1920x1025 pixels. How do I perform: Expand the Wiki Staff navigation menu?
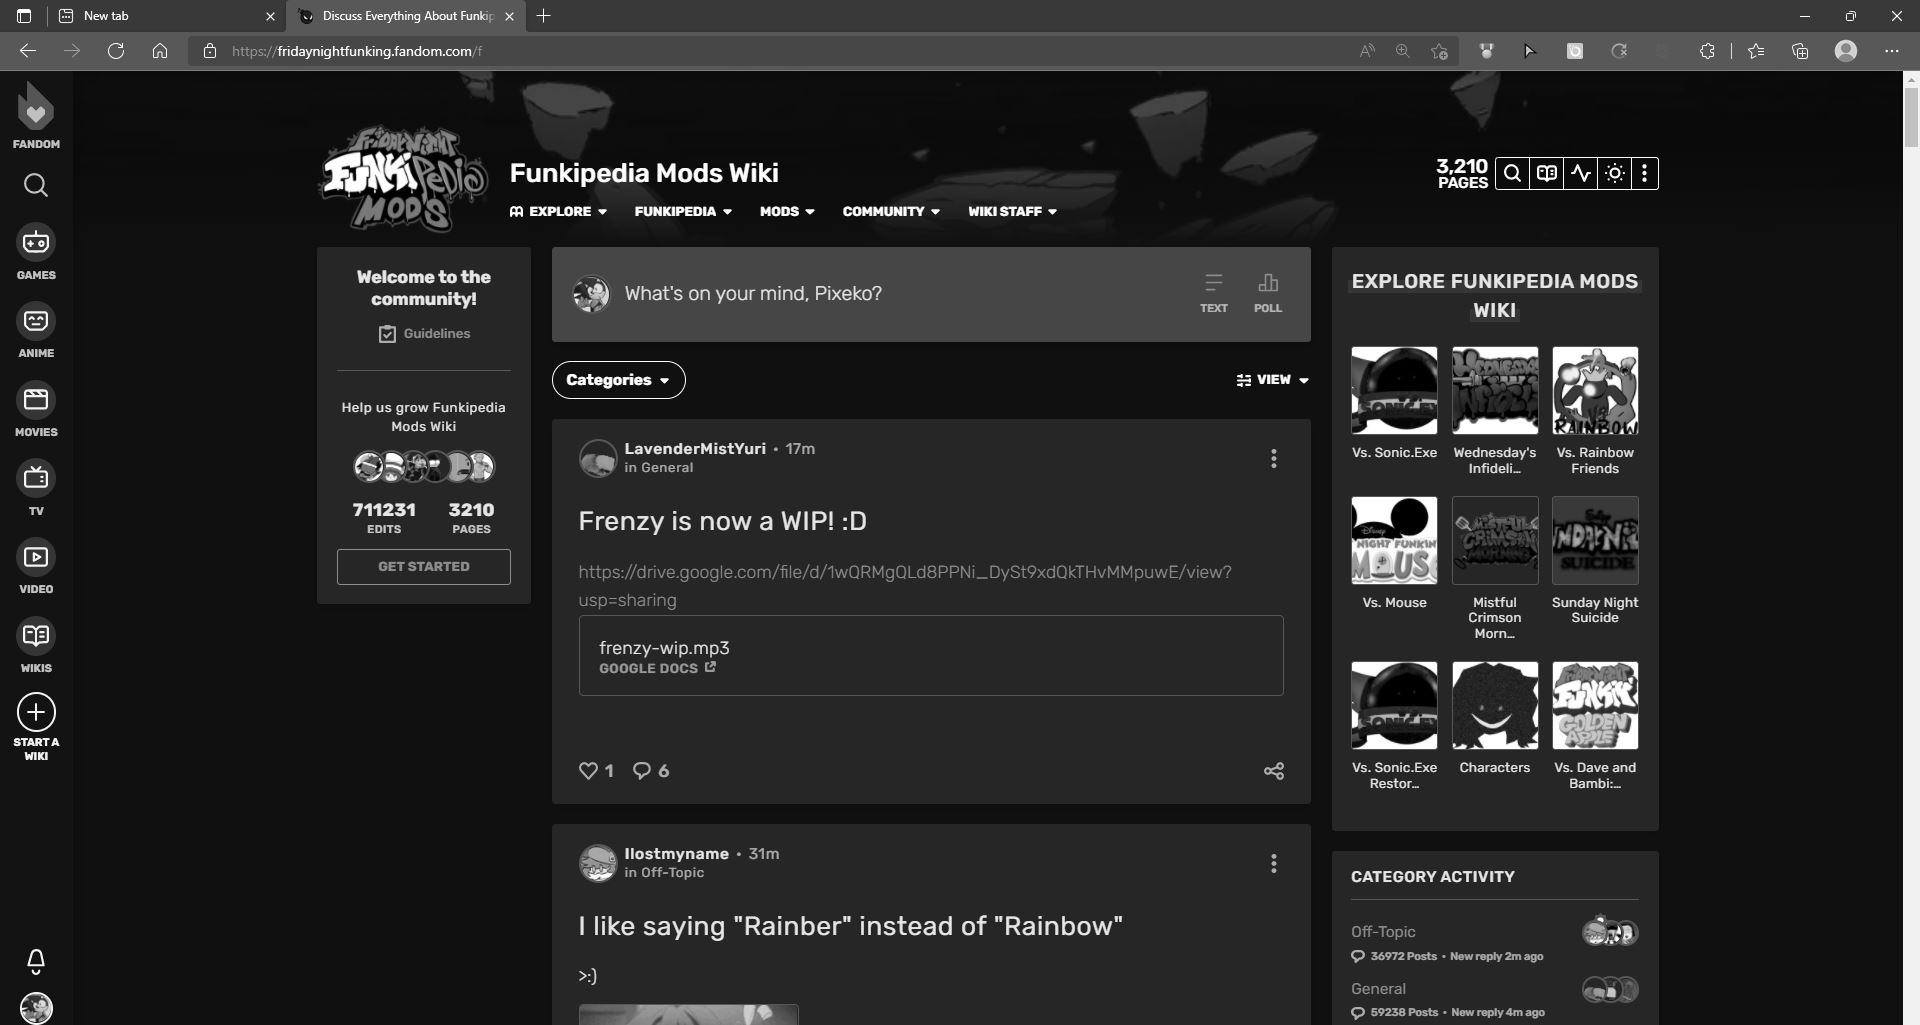[1012, 211]
